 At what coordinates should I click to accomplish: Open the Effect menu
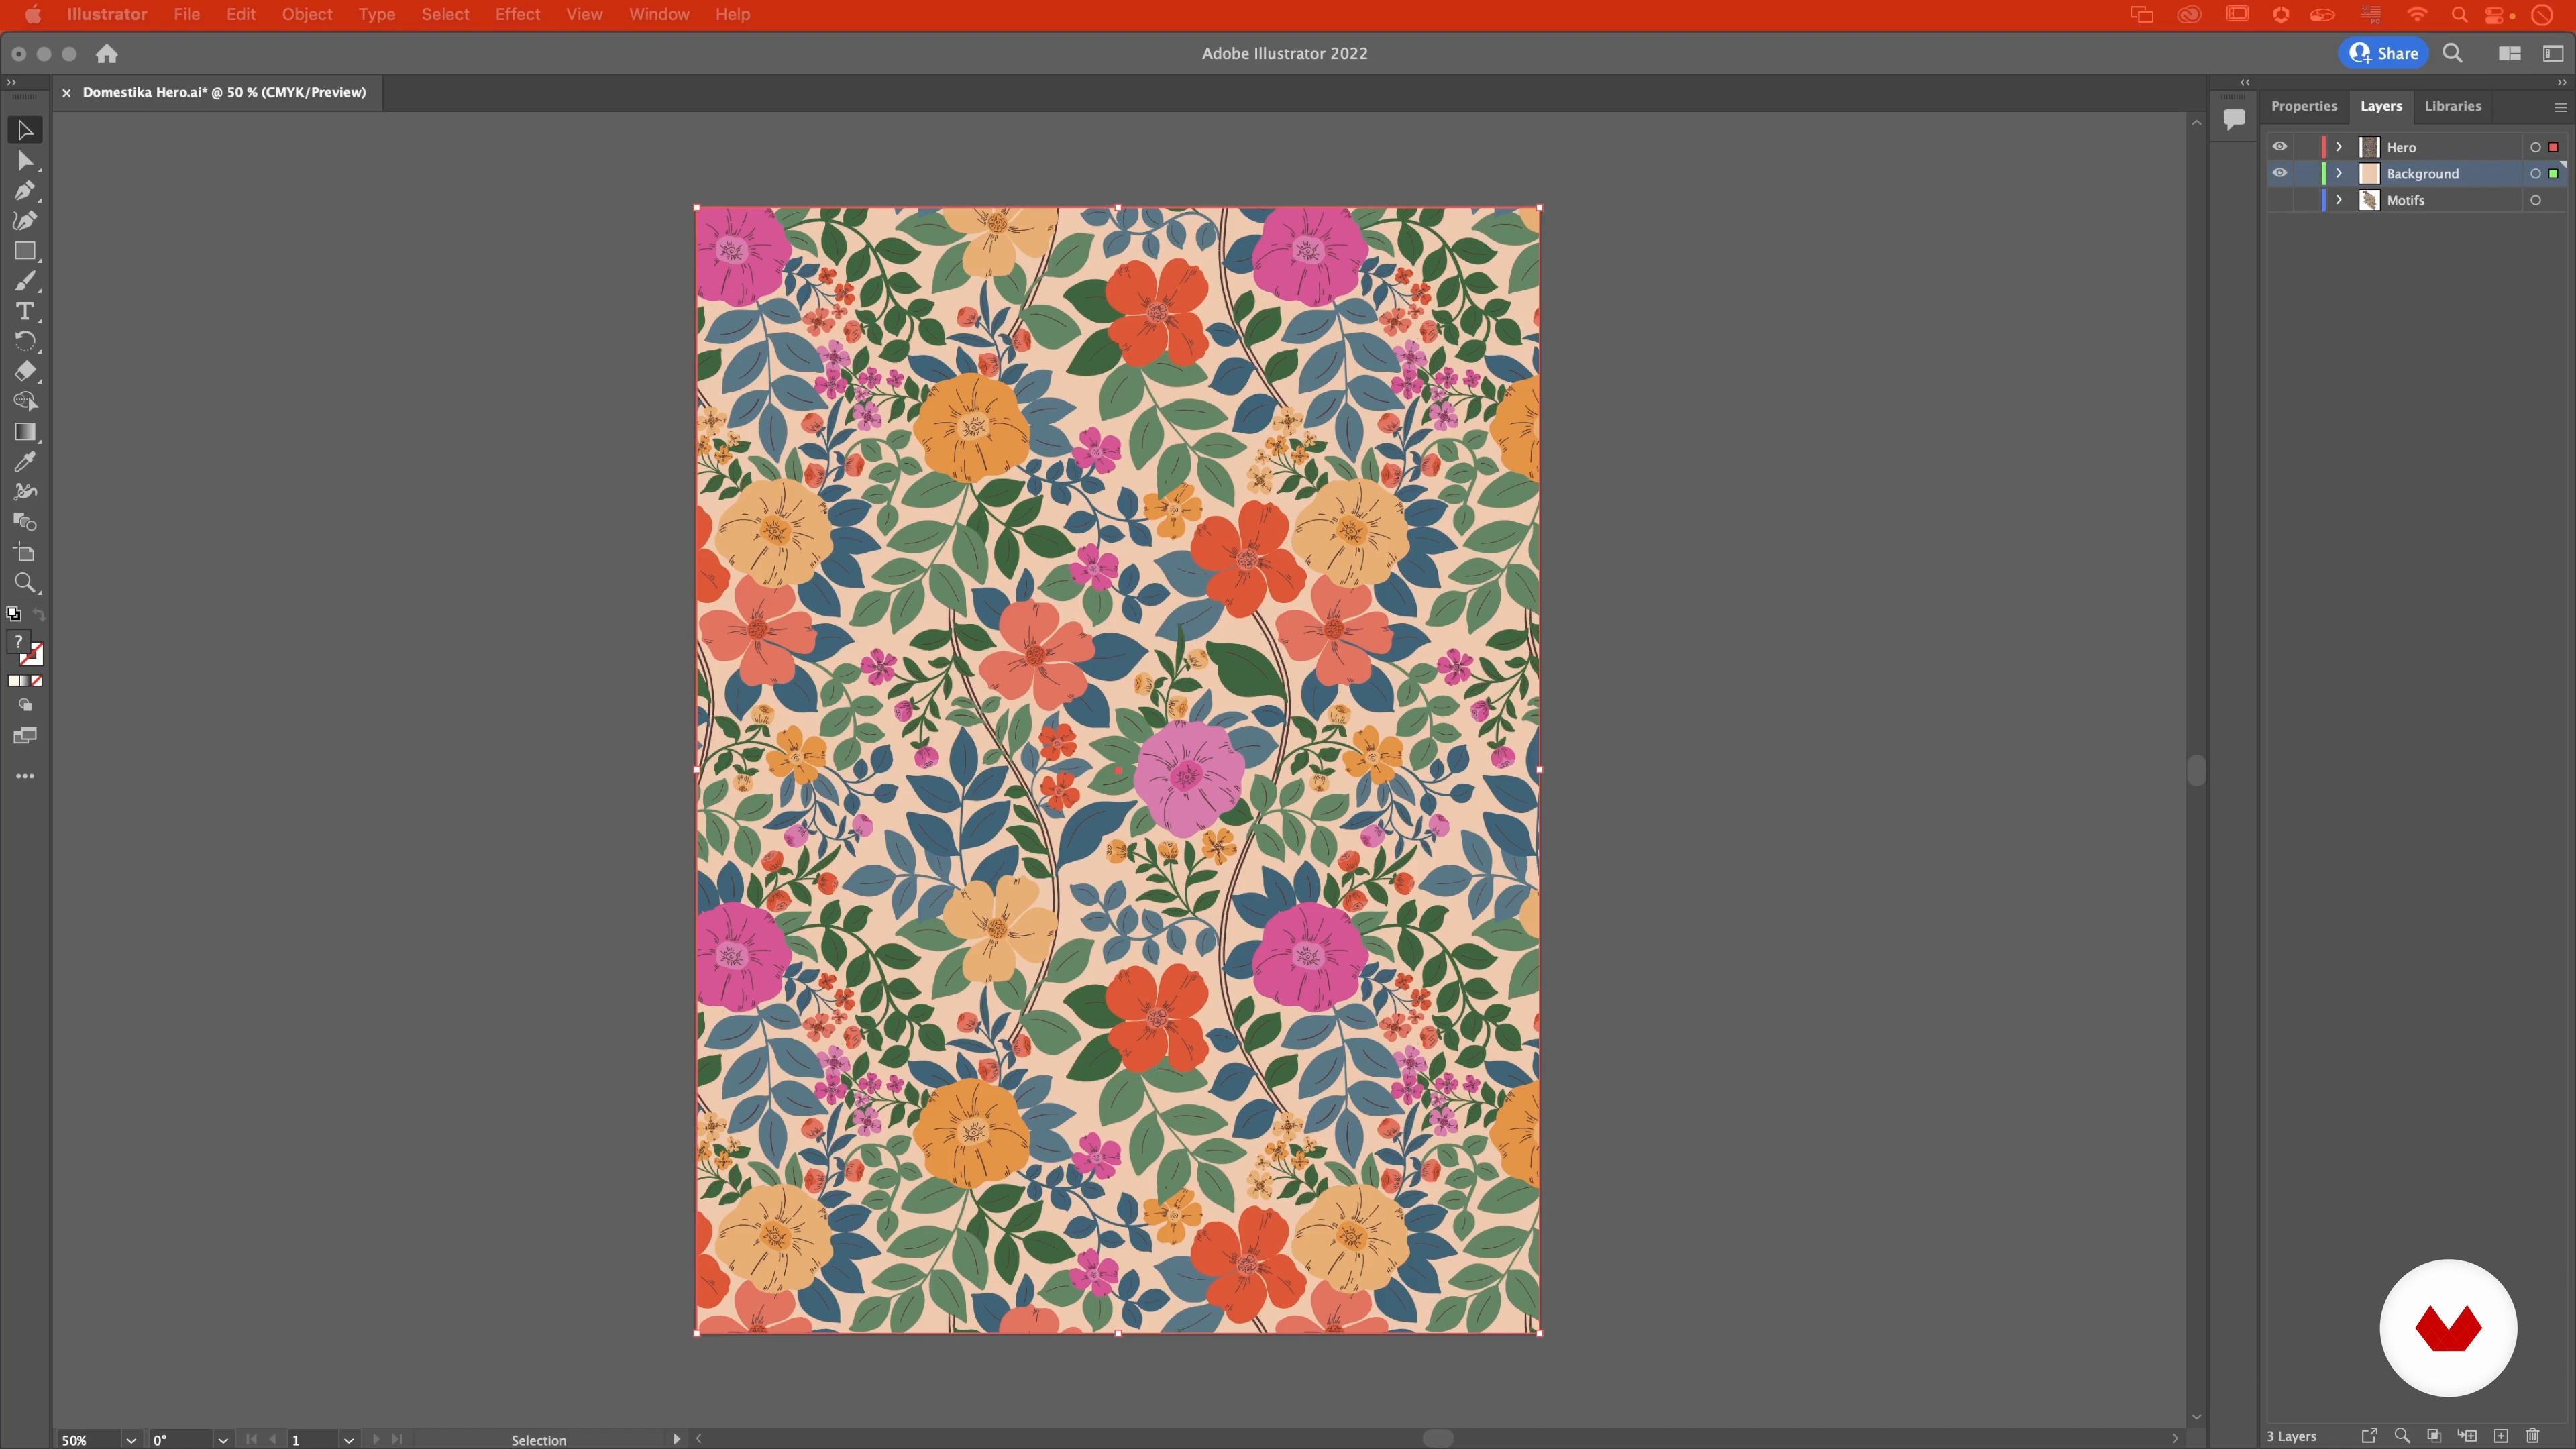coord(517,14)
